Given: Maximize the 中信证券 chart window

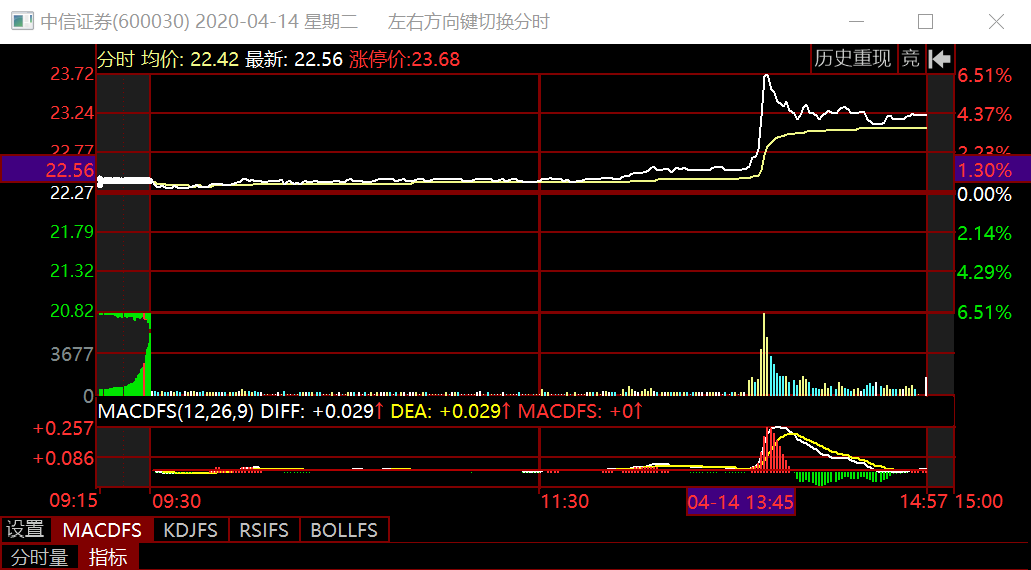Looking at the screenshot, I should [925, 22].
